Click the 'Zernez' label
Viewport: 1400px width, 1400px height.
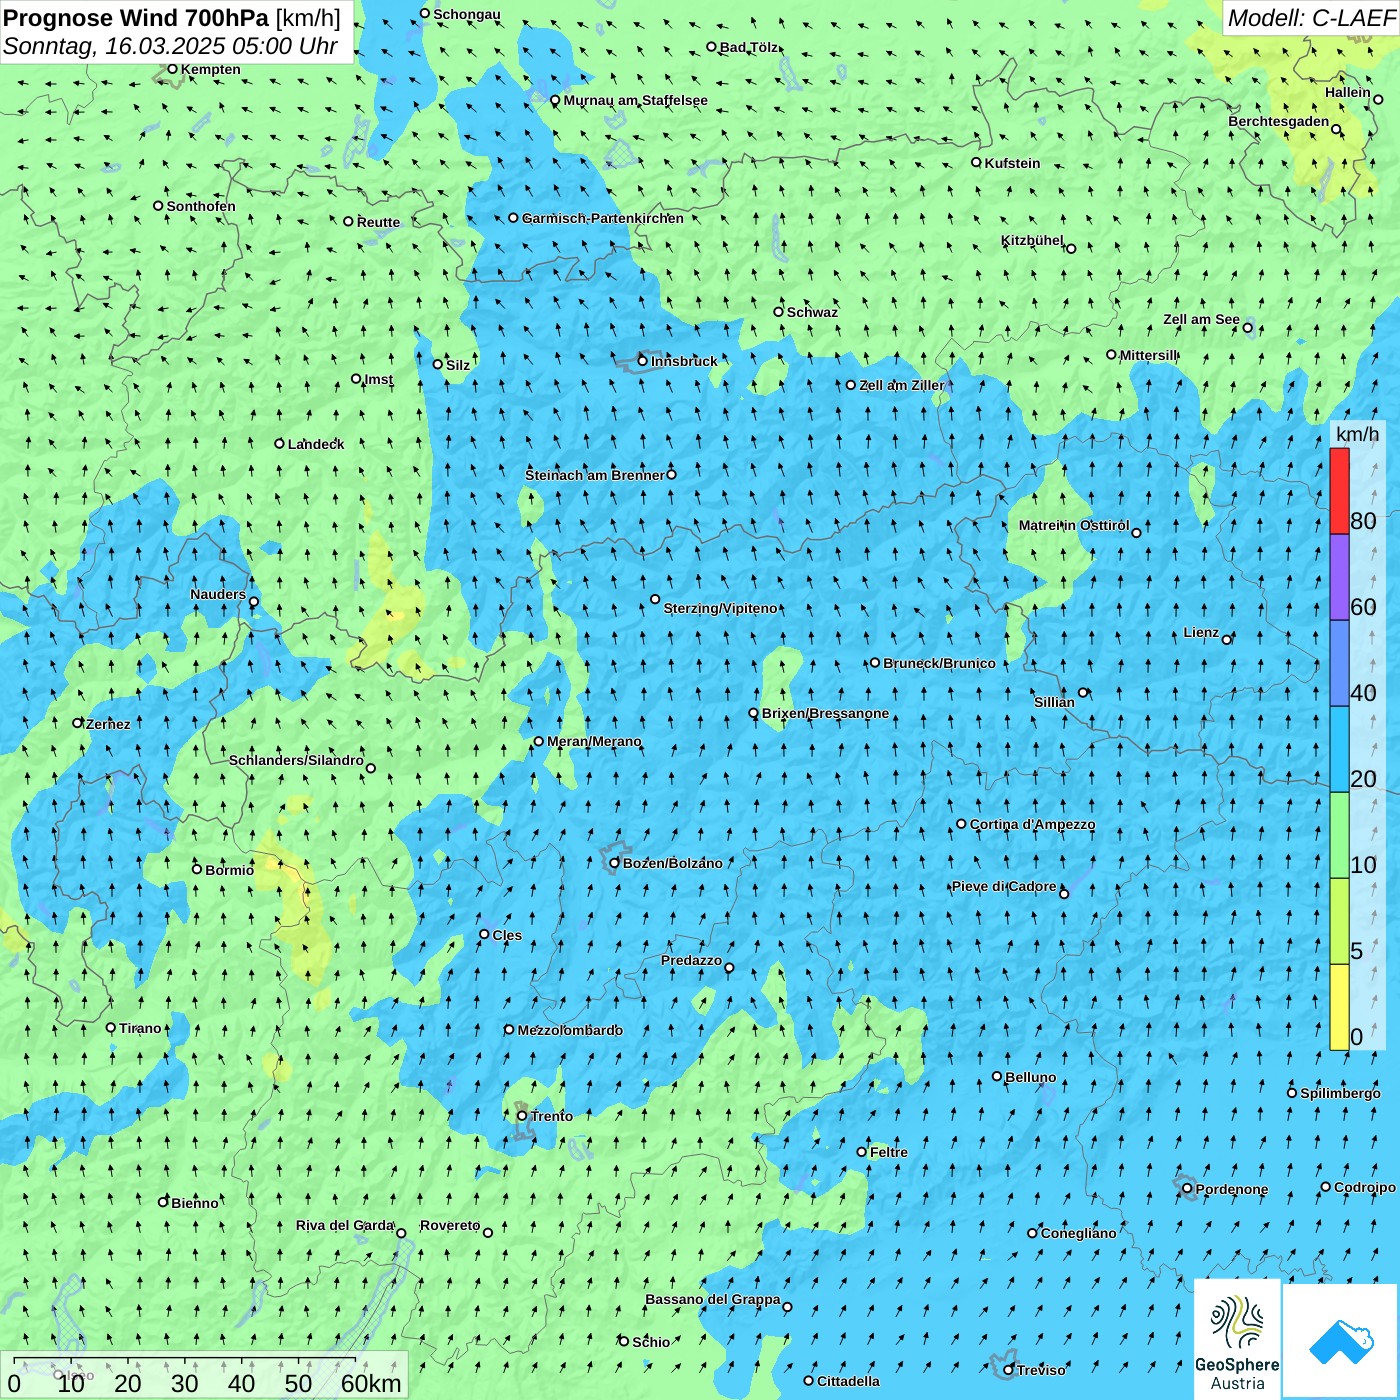click(x=108, y=723)
